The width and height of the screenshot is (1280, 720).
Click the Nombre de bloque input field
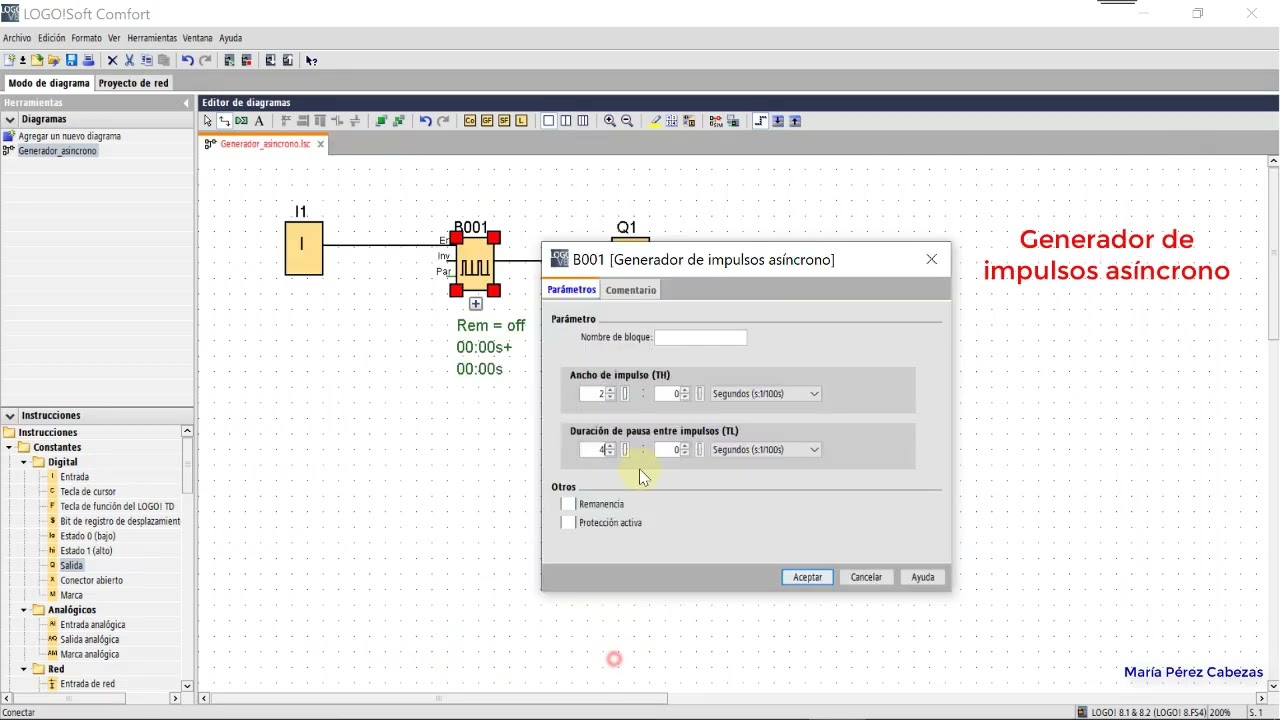point(700,338)
